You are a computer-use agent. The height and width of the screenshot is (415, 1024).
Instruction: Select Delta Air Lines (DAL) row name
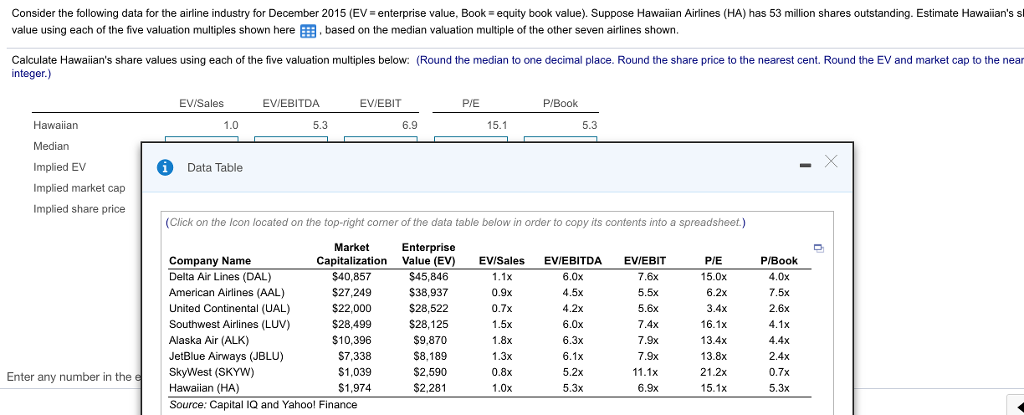(220, 276)
